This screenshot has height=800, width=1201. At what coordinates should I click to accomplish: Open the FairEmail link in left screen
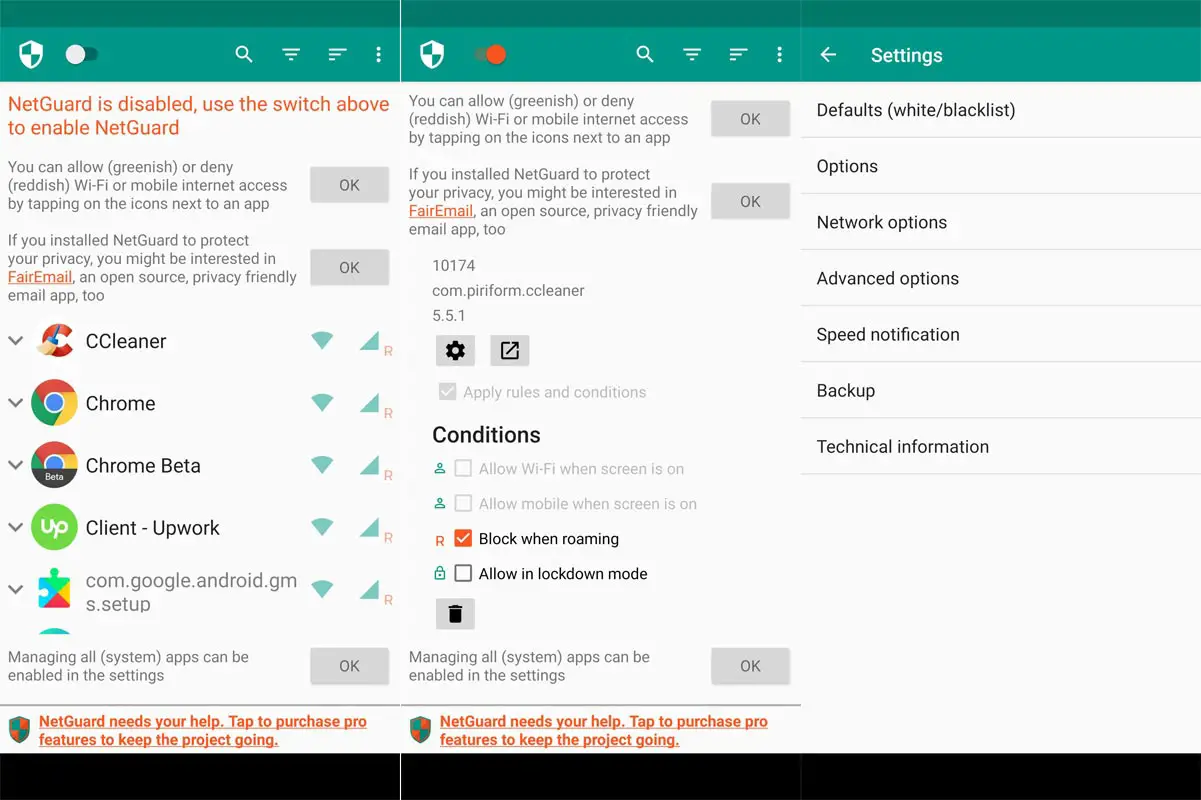40,277
